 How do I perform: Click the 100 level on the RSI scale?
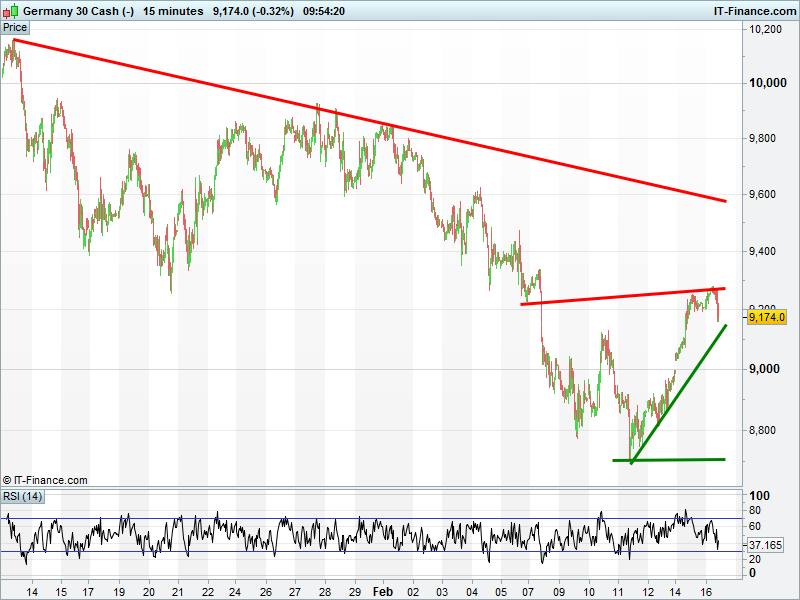759,495
